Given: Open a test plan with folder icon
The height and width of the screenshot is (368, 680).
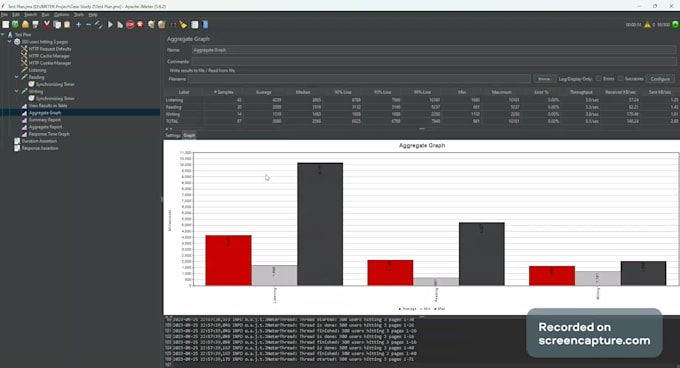Looking at the screenshot, I should [x=26, y=25].
